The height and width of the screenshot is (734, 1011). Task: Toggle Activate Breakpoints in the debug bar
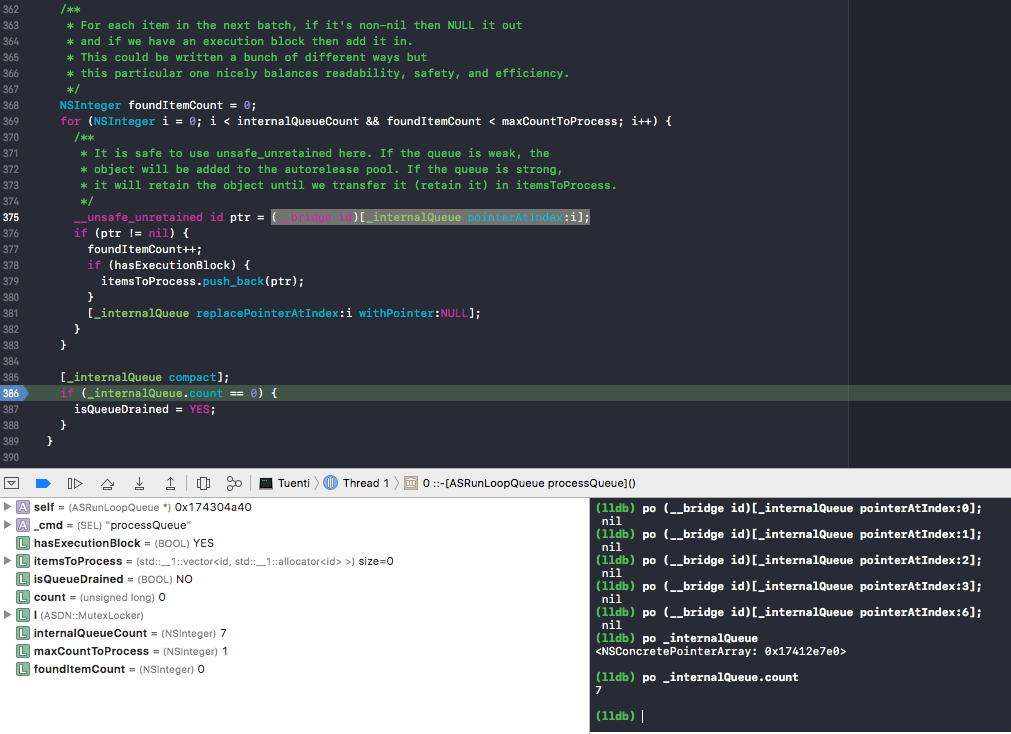[42, 483]
